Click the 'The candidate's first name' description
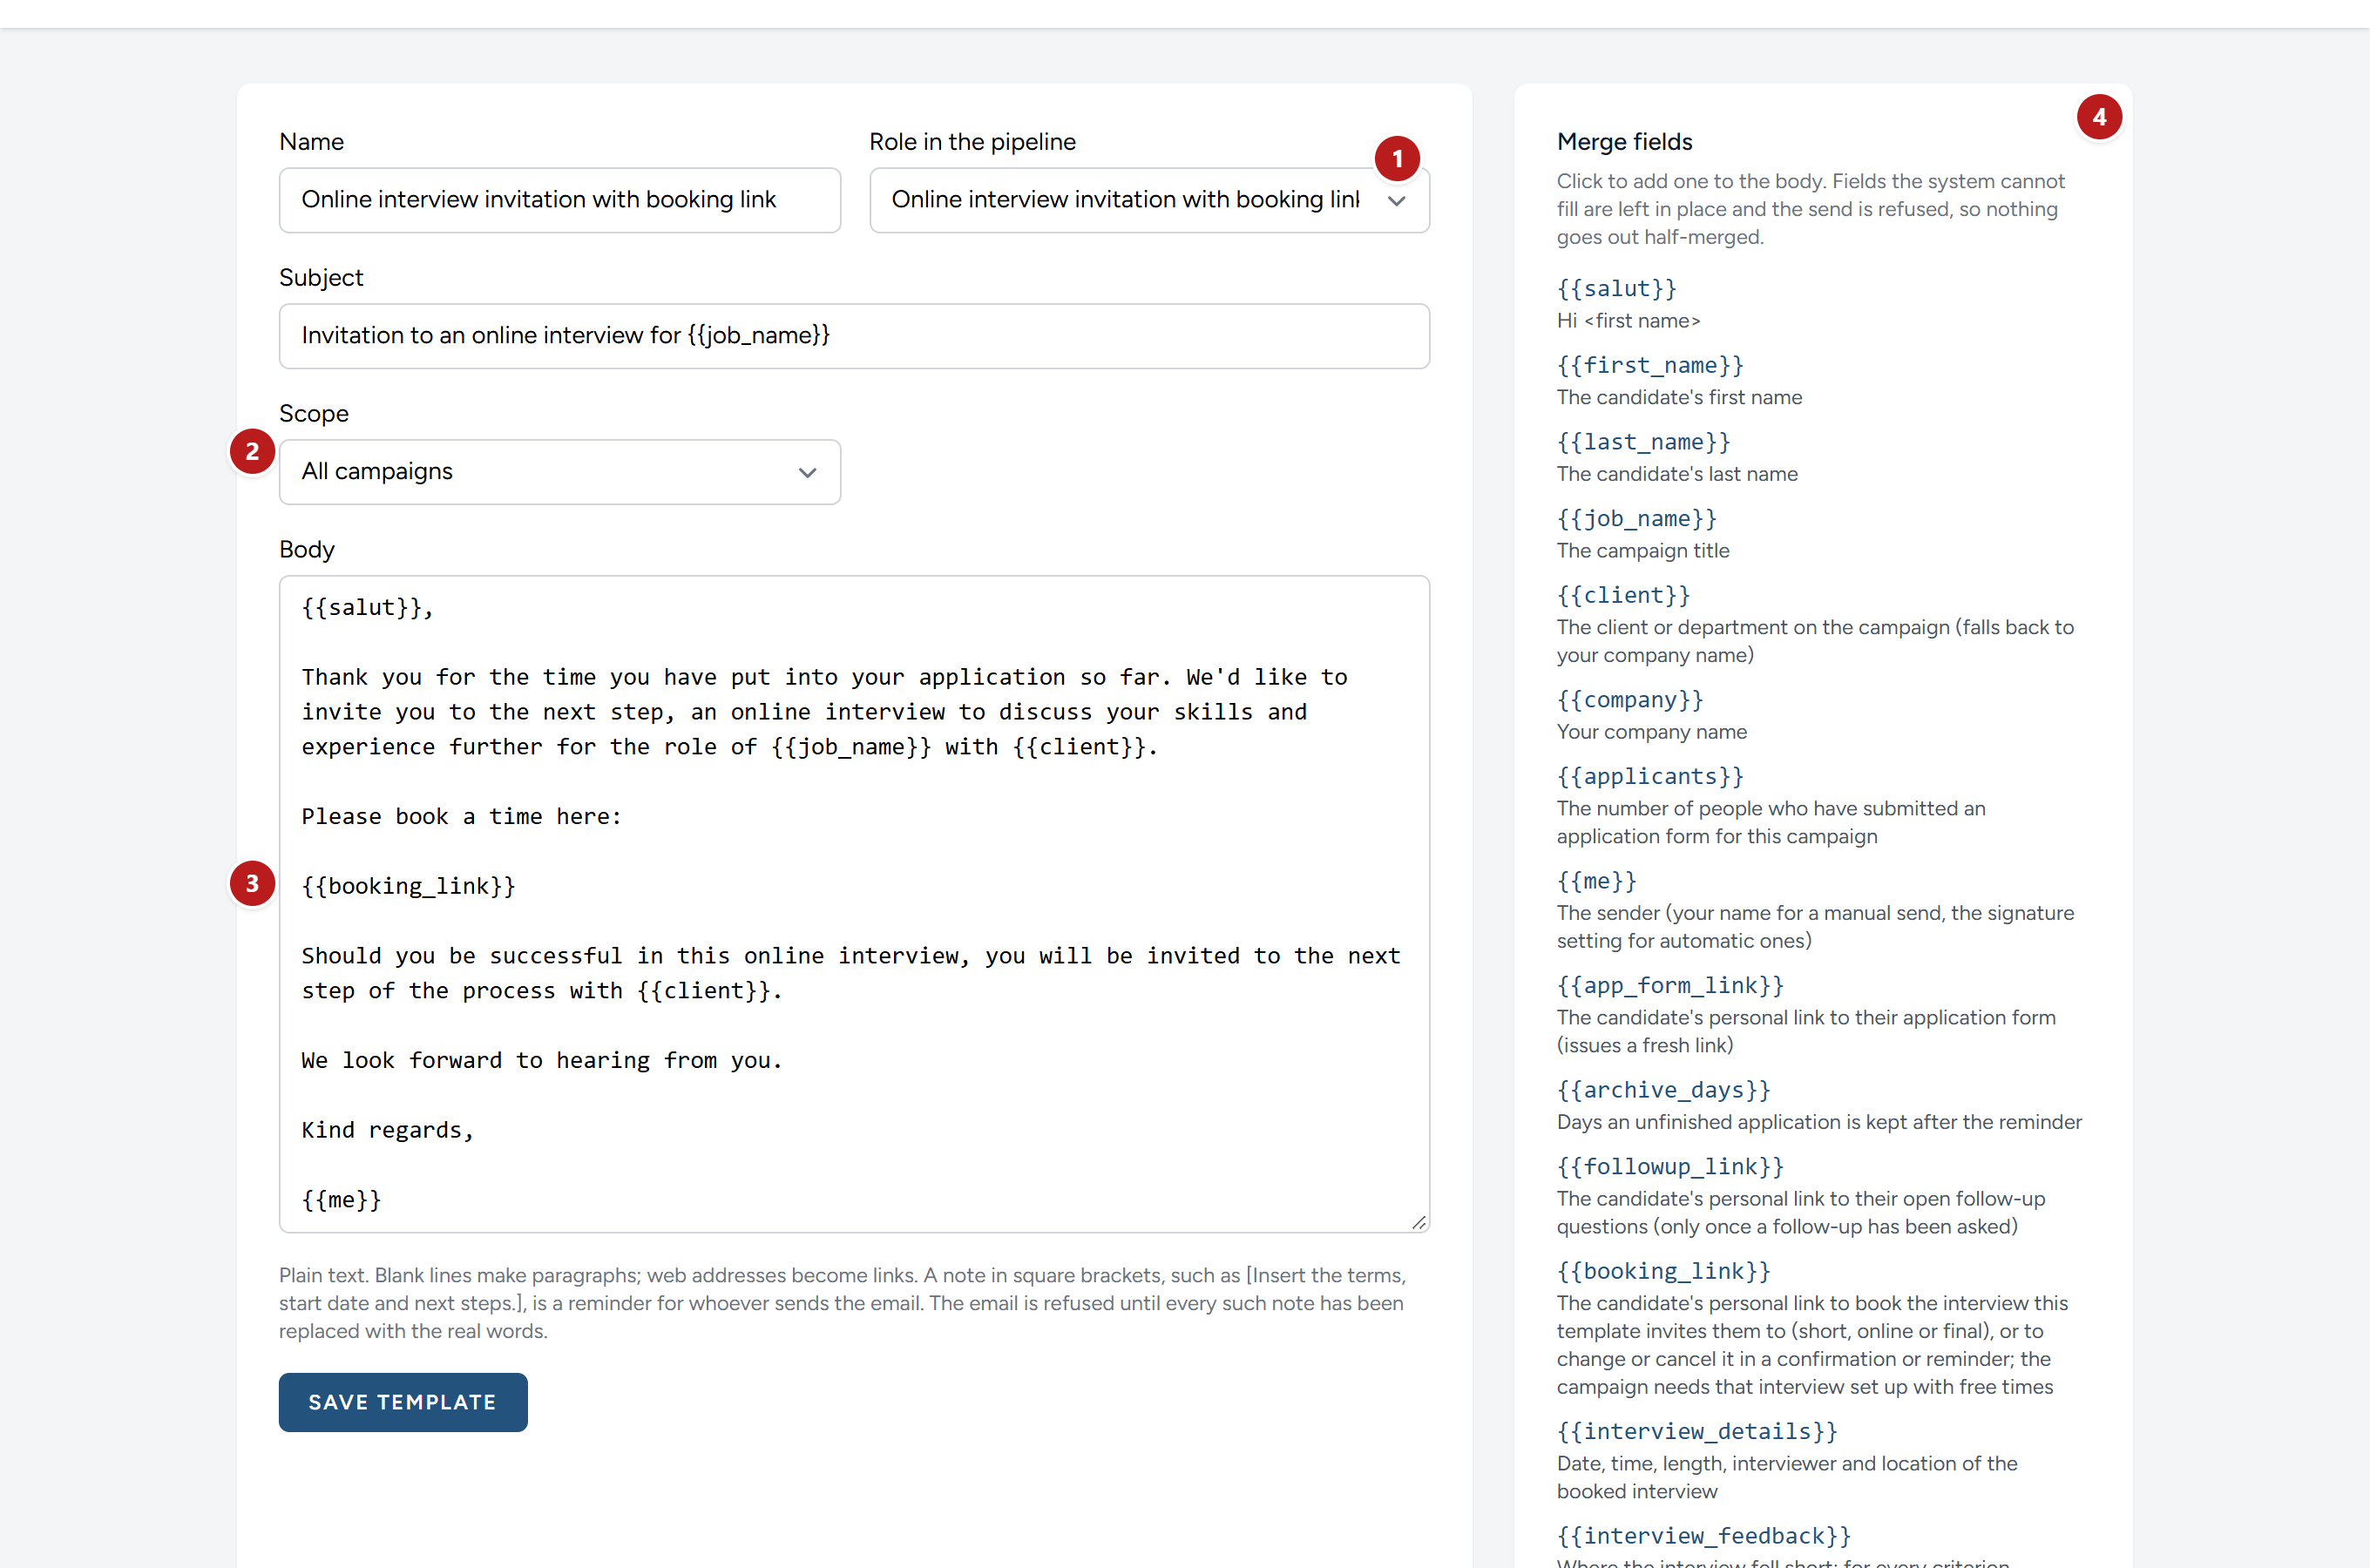The image size is (2370, 1568). click(x=1679, y=398)
